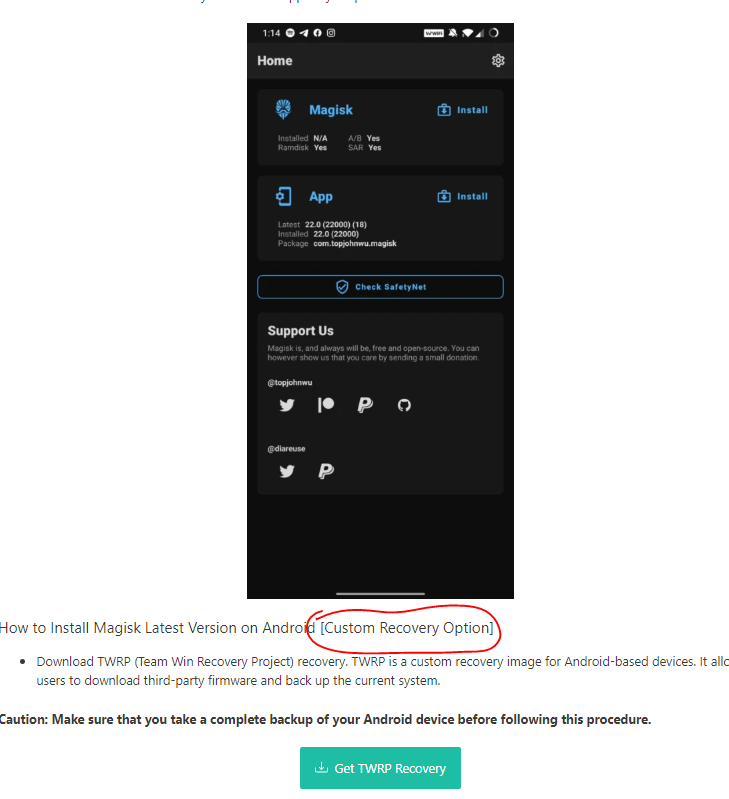Screen dimensions: 729x799
Task: Click the Instagram status bar icon
Action: tap(331, 33)
